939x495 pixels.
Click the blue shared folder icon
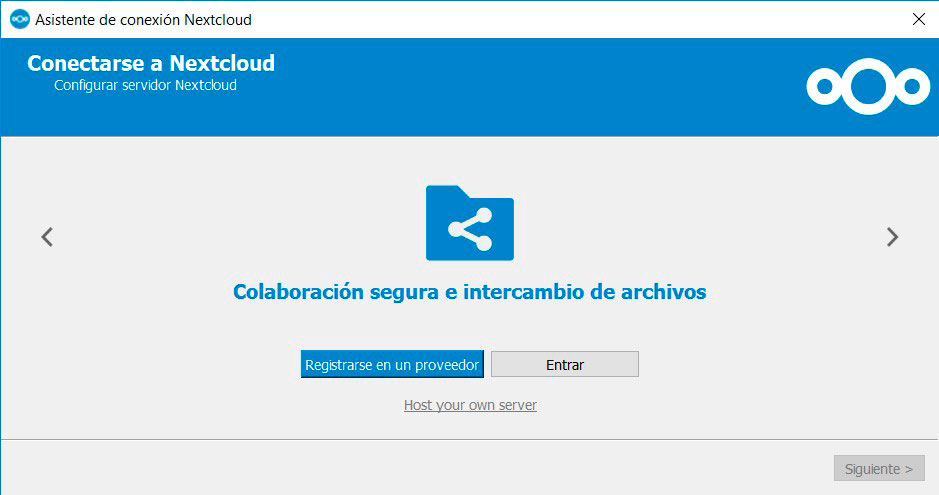[470, 223]
